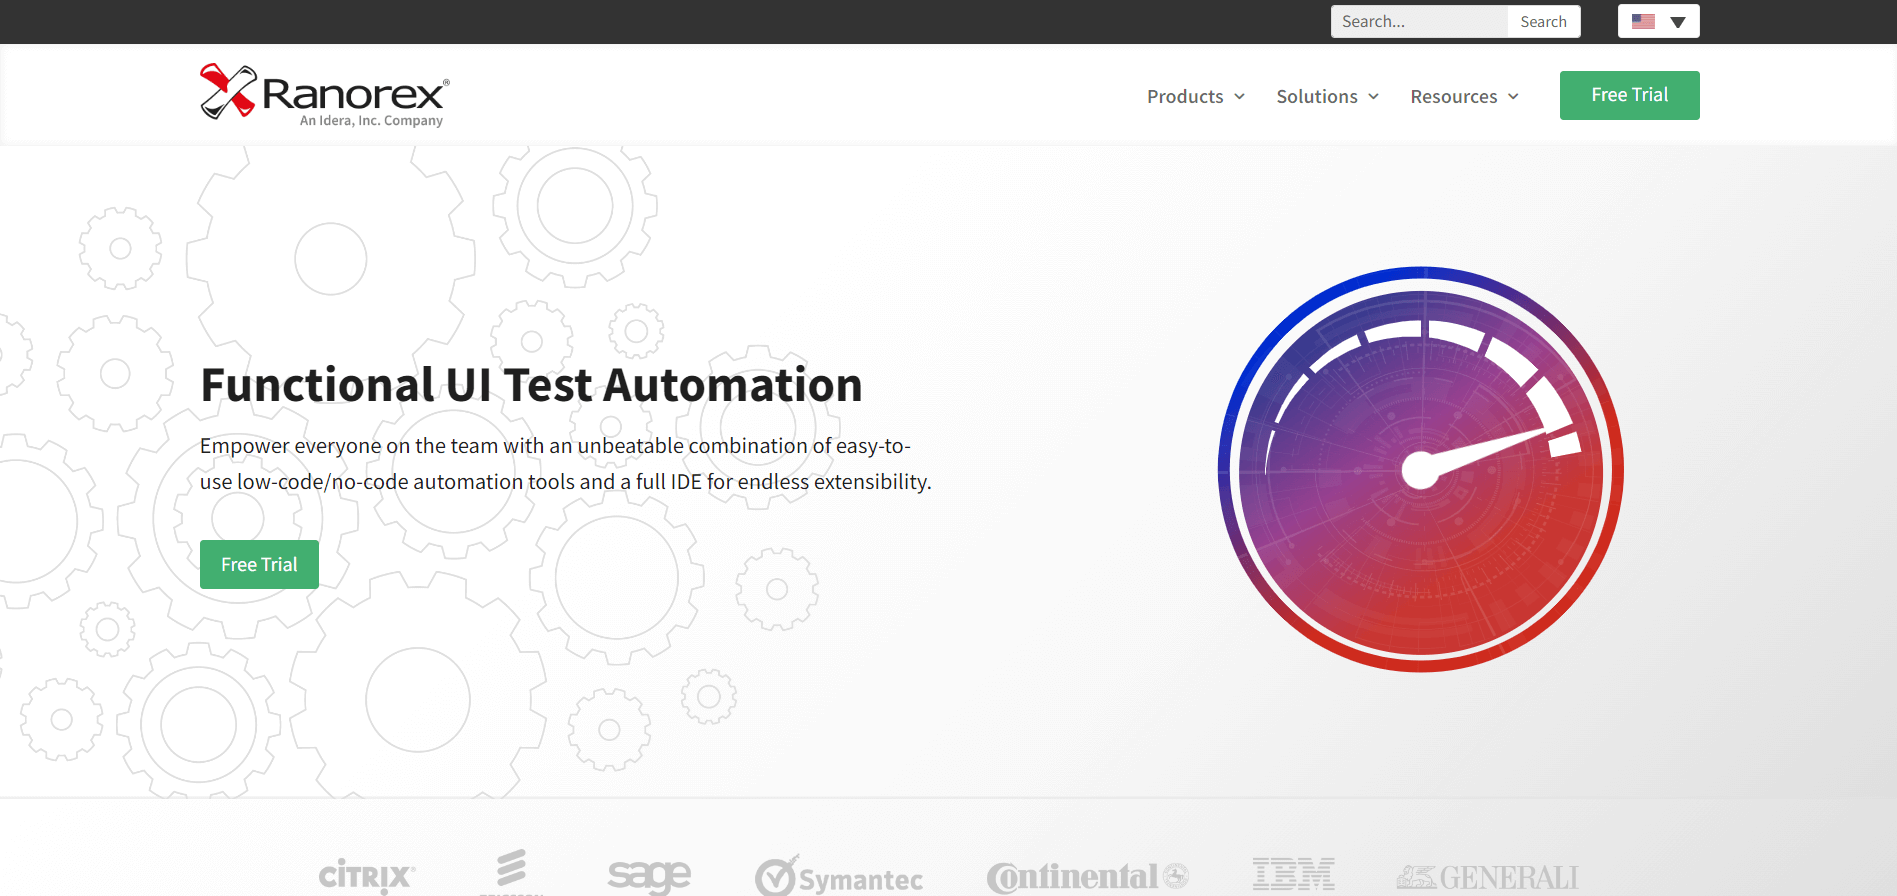
Task: Click the Ranorex logo
Action: tap(325, 96)
